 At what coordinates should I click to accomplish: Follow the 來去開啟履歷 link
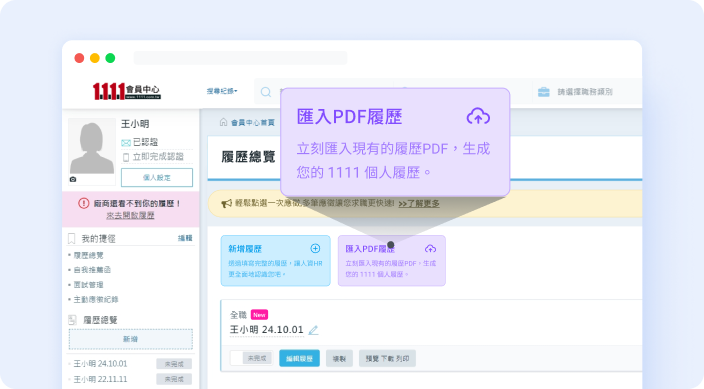(x=130, y=215)
